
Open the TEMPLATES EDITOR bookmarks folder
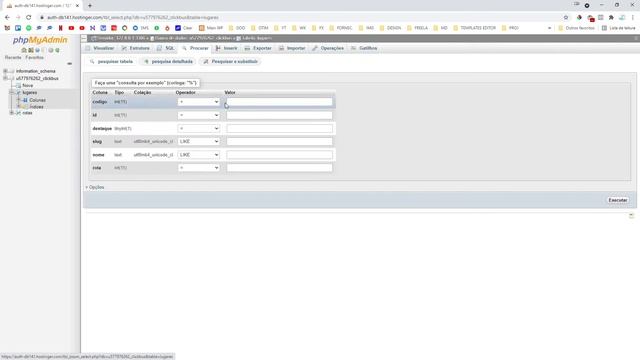click(474, 28)
